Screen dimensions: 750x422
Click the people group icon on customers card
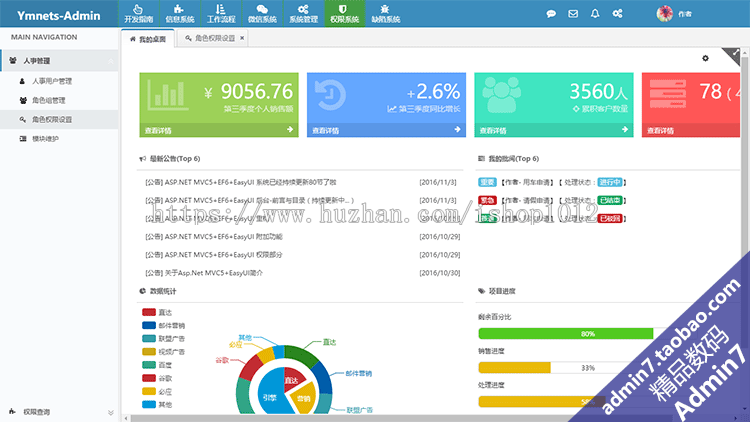(501, 95)
